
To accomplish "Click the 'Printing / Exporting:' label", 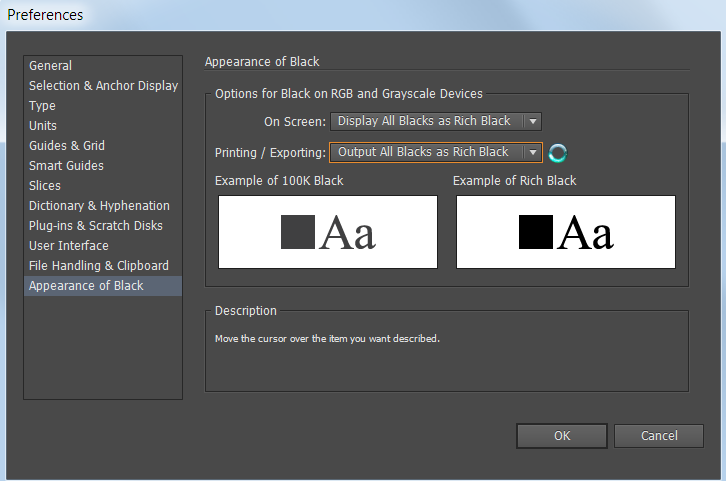I will (x=270, y=153).
